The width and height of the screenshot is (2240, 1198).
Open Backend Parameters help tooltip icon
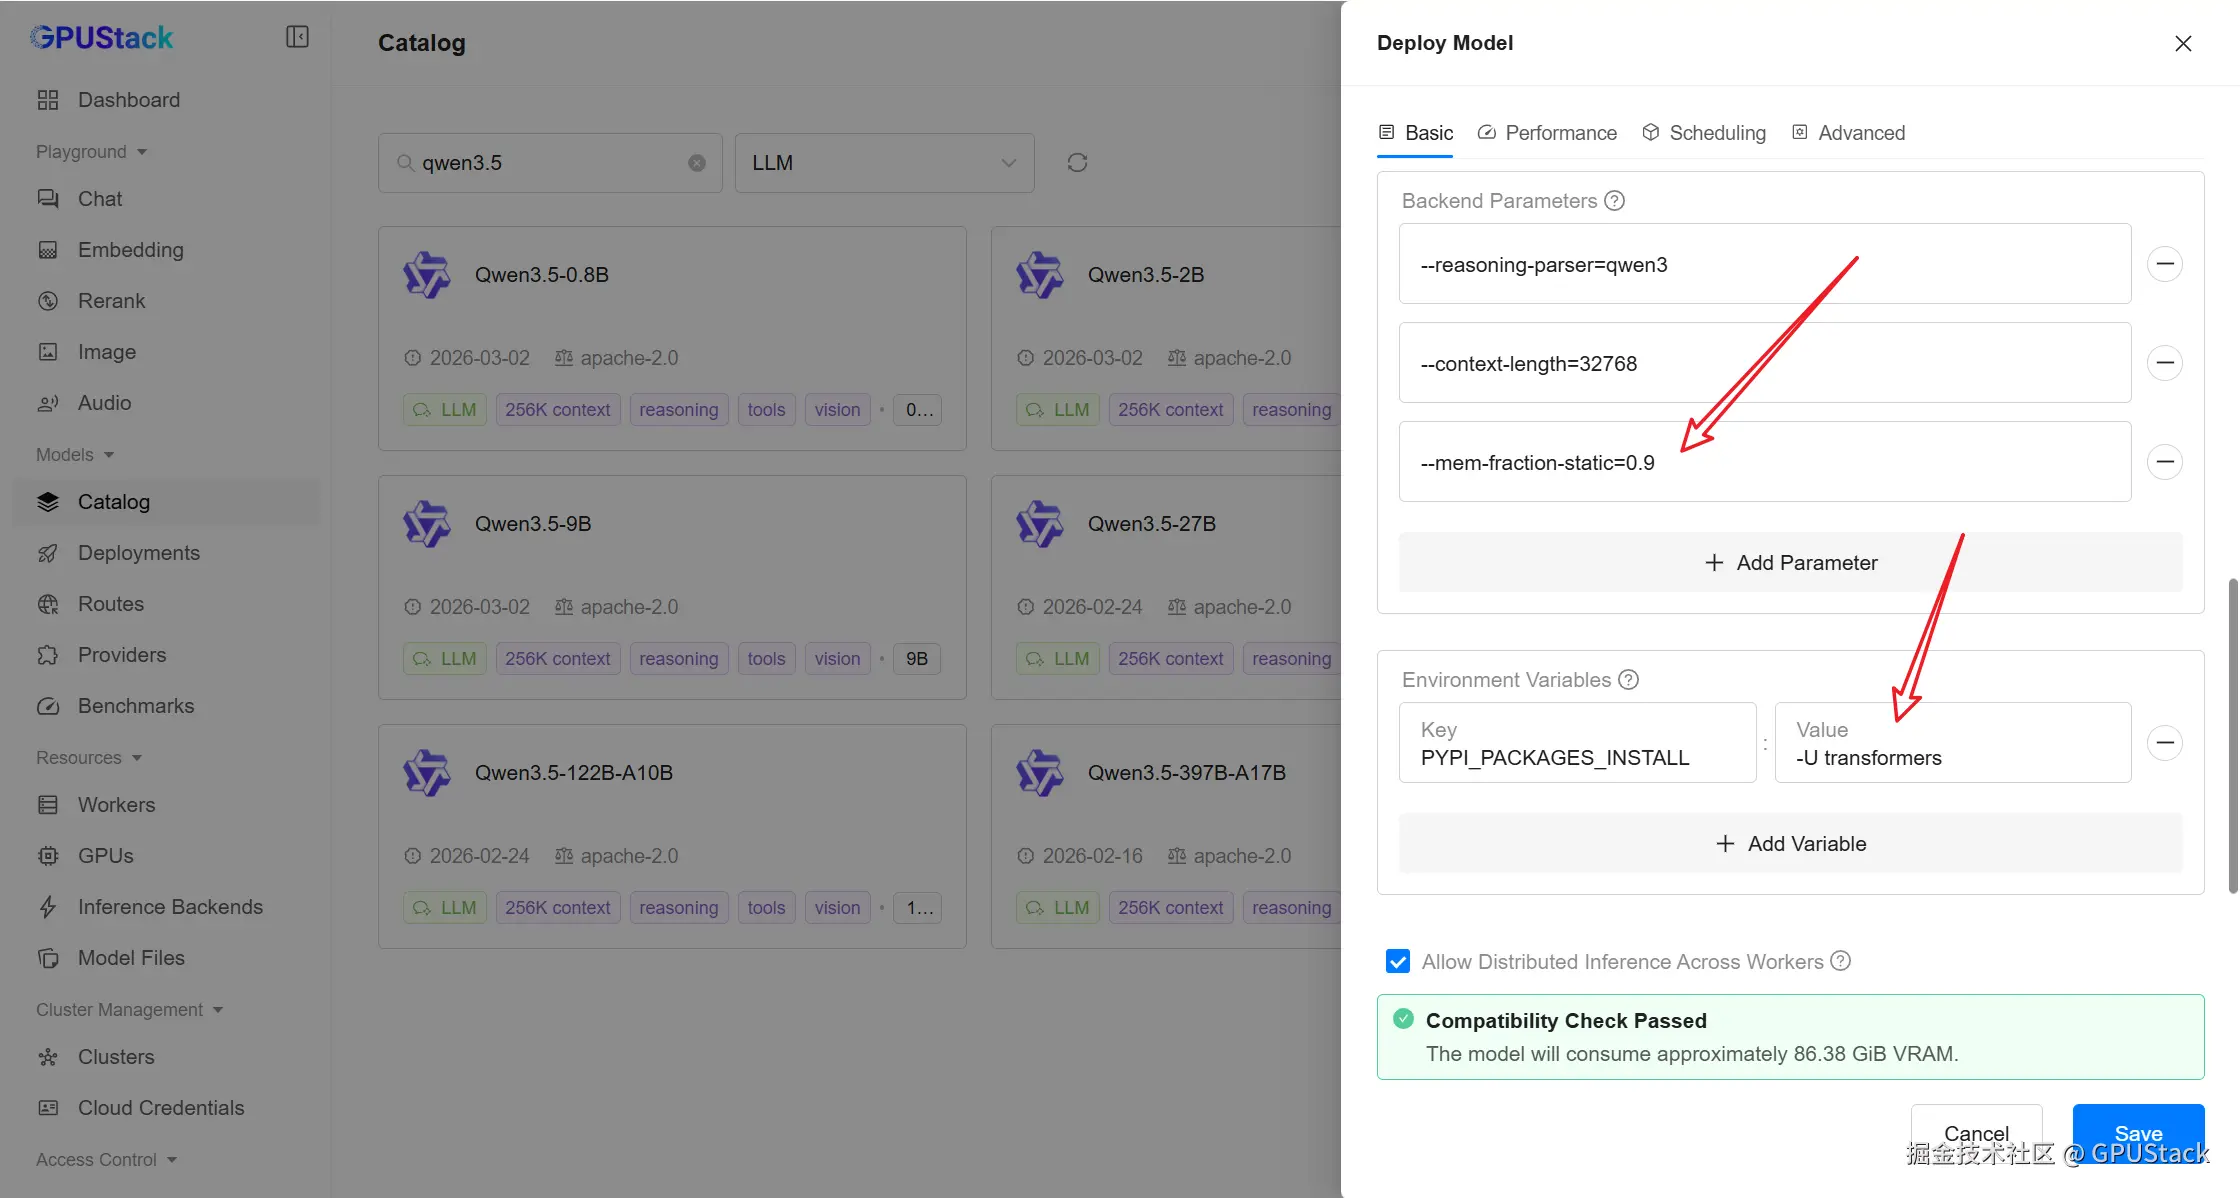(1614, 201)
